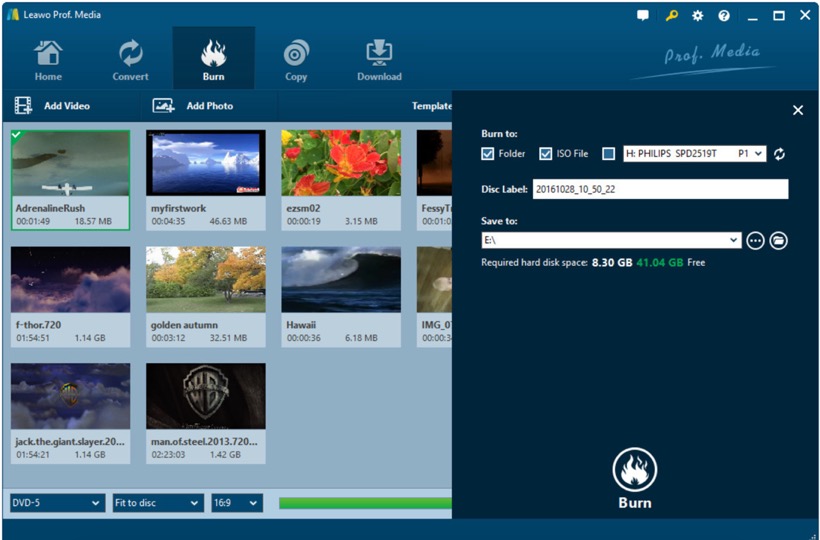Switch to the Convert tab
820x540 pixels.
130,60
